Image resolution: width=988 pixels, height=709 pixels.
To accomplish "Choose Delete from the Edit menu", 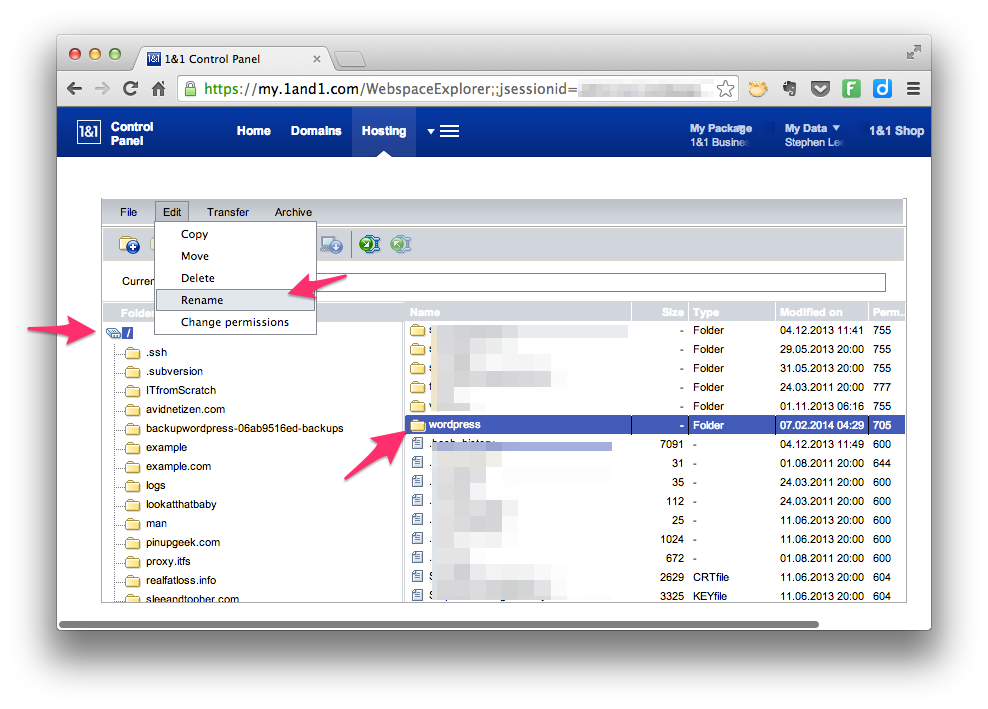I will [198, 278].
